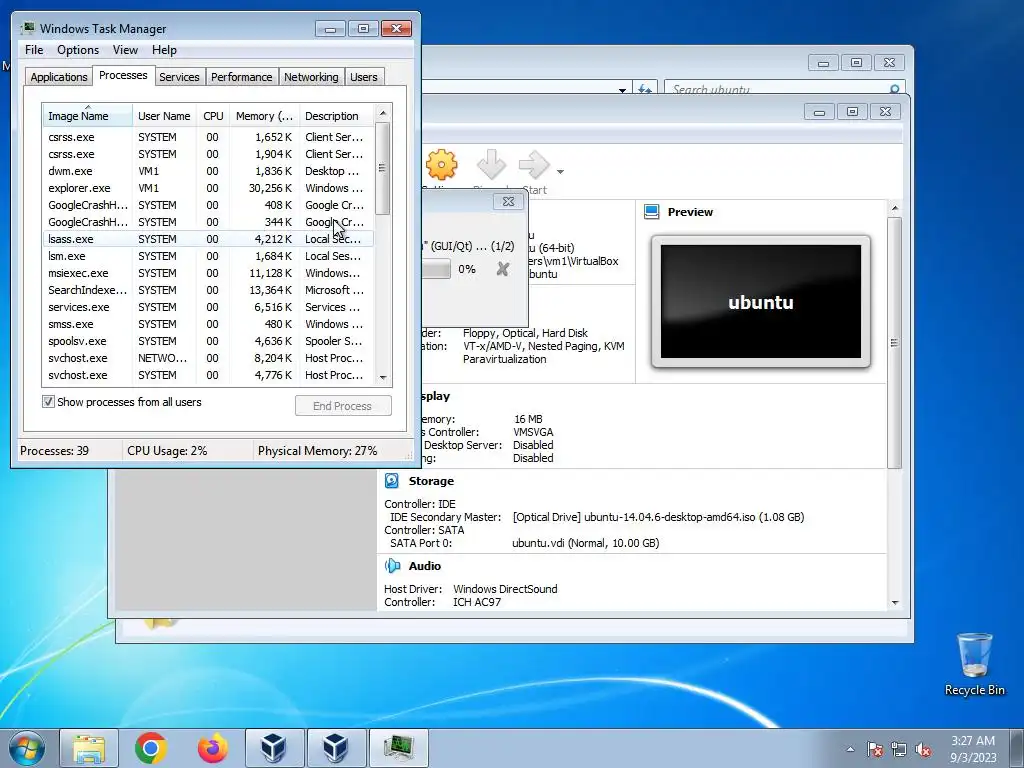Click the Action Center flag tray icon
The image size is (1024, 768).
pos(875,749)
